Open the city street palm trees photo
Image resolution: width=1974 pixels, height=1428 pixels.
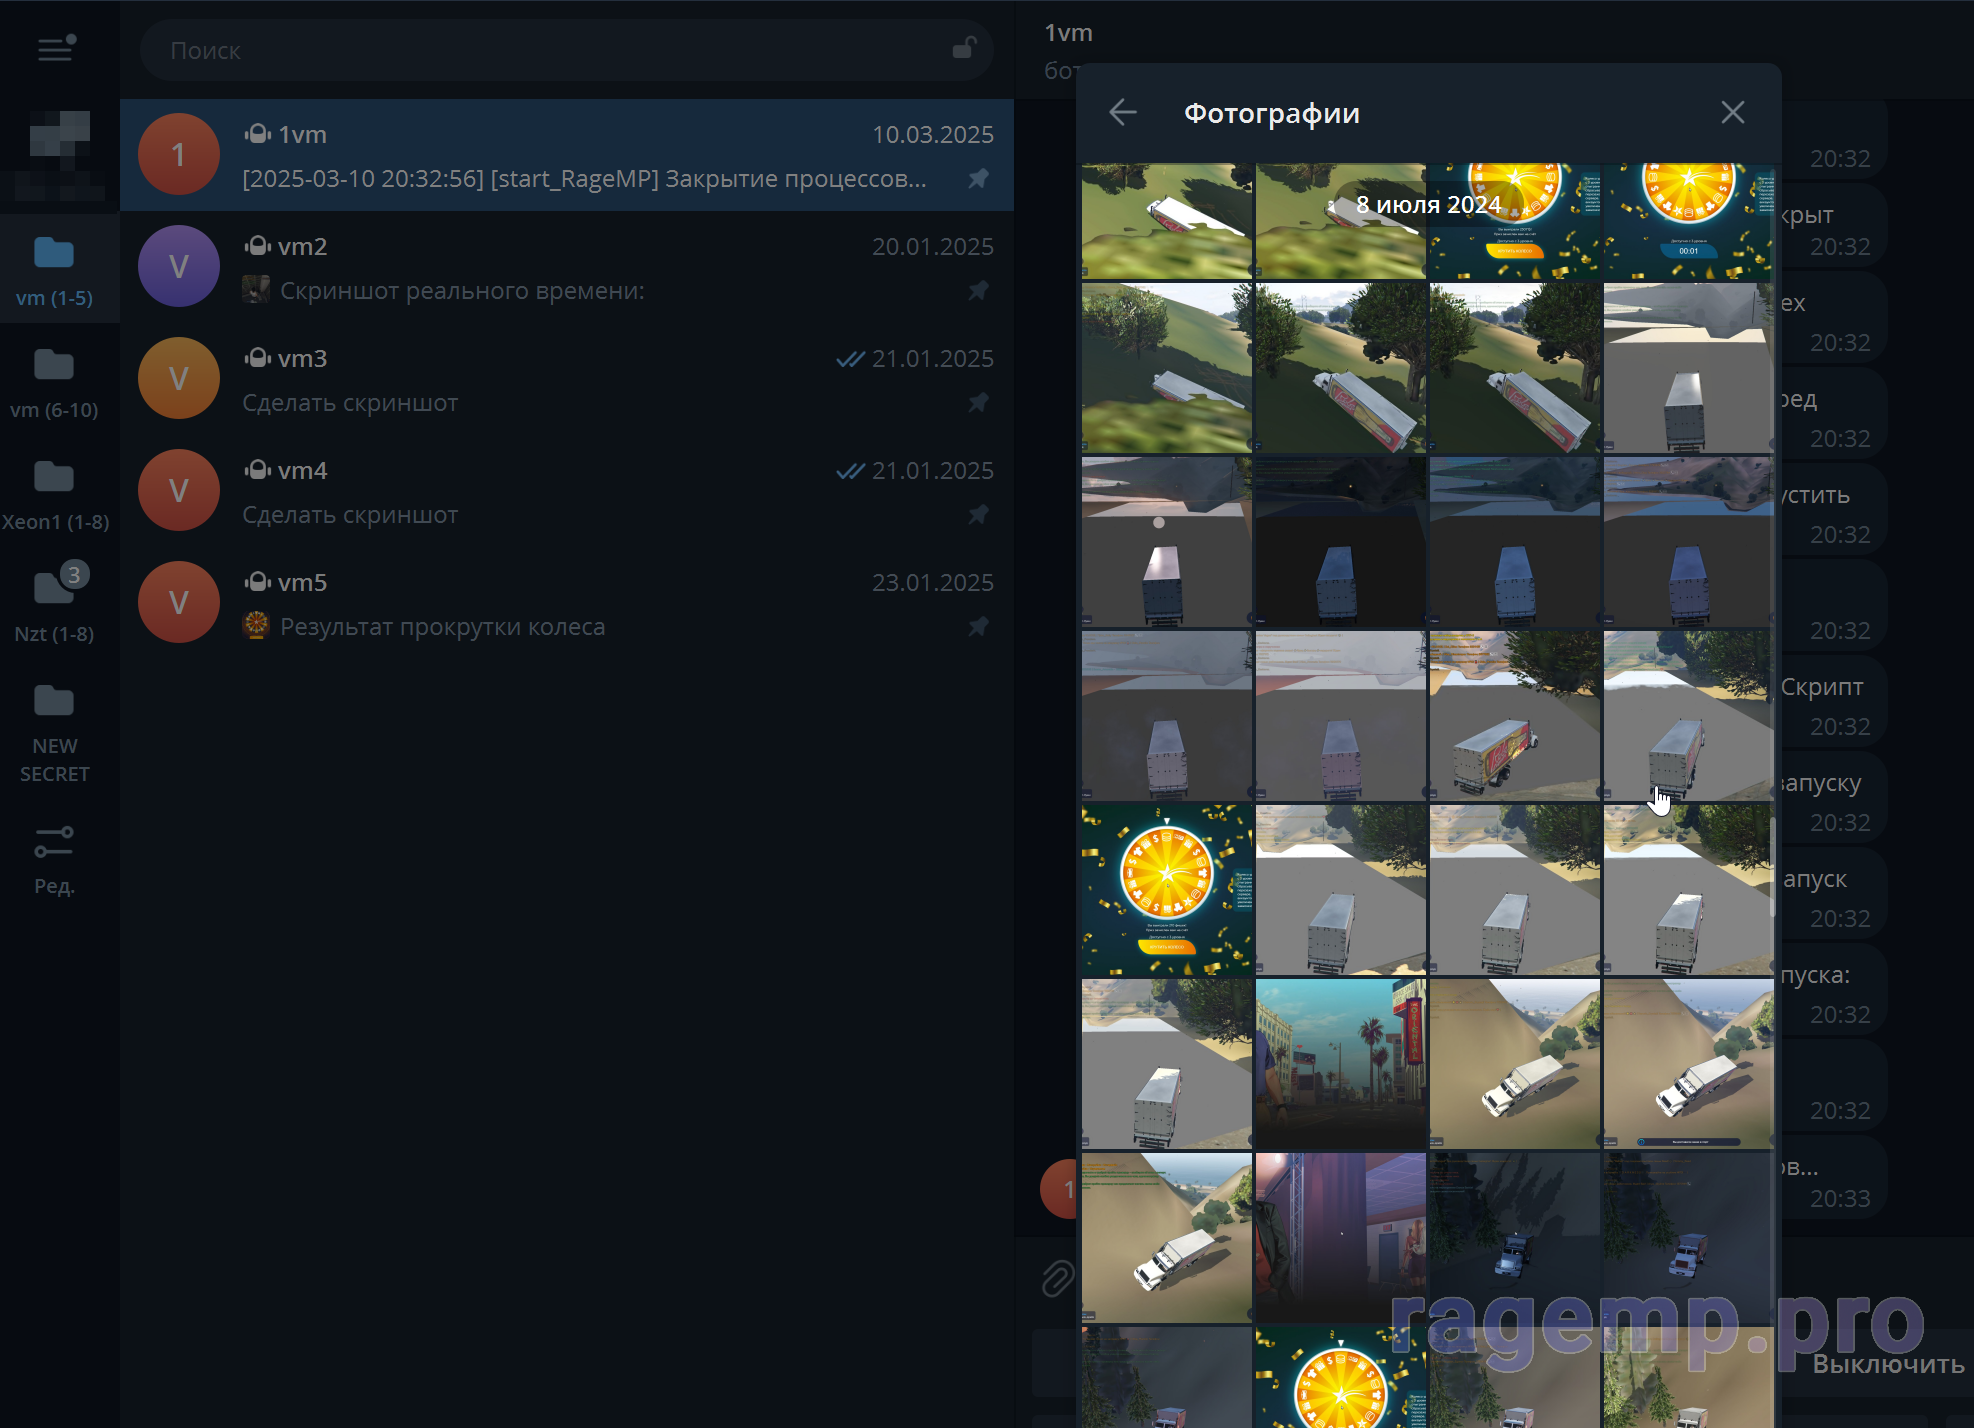[1340, 1064]
